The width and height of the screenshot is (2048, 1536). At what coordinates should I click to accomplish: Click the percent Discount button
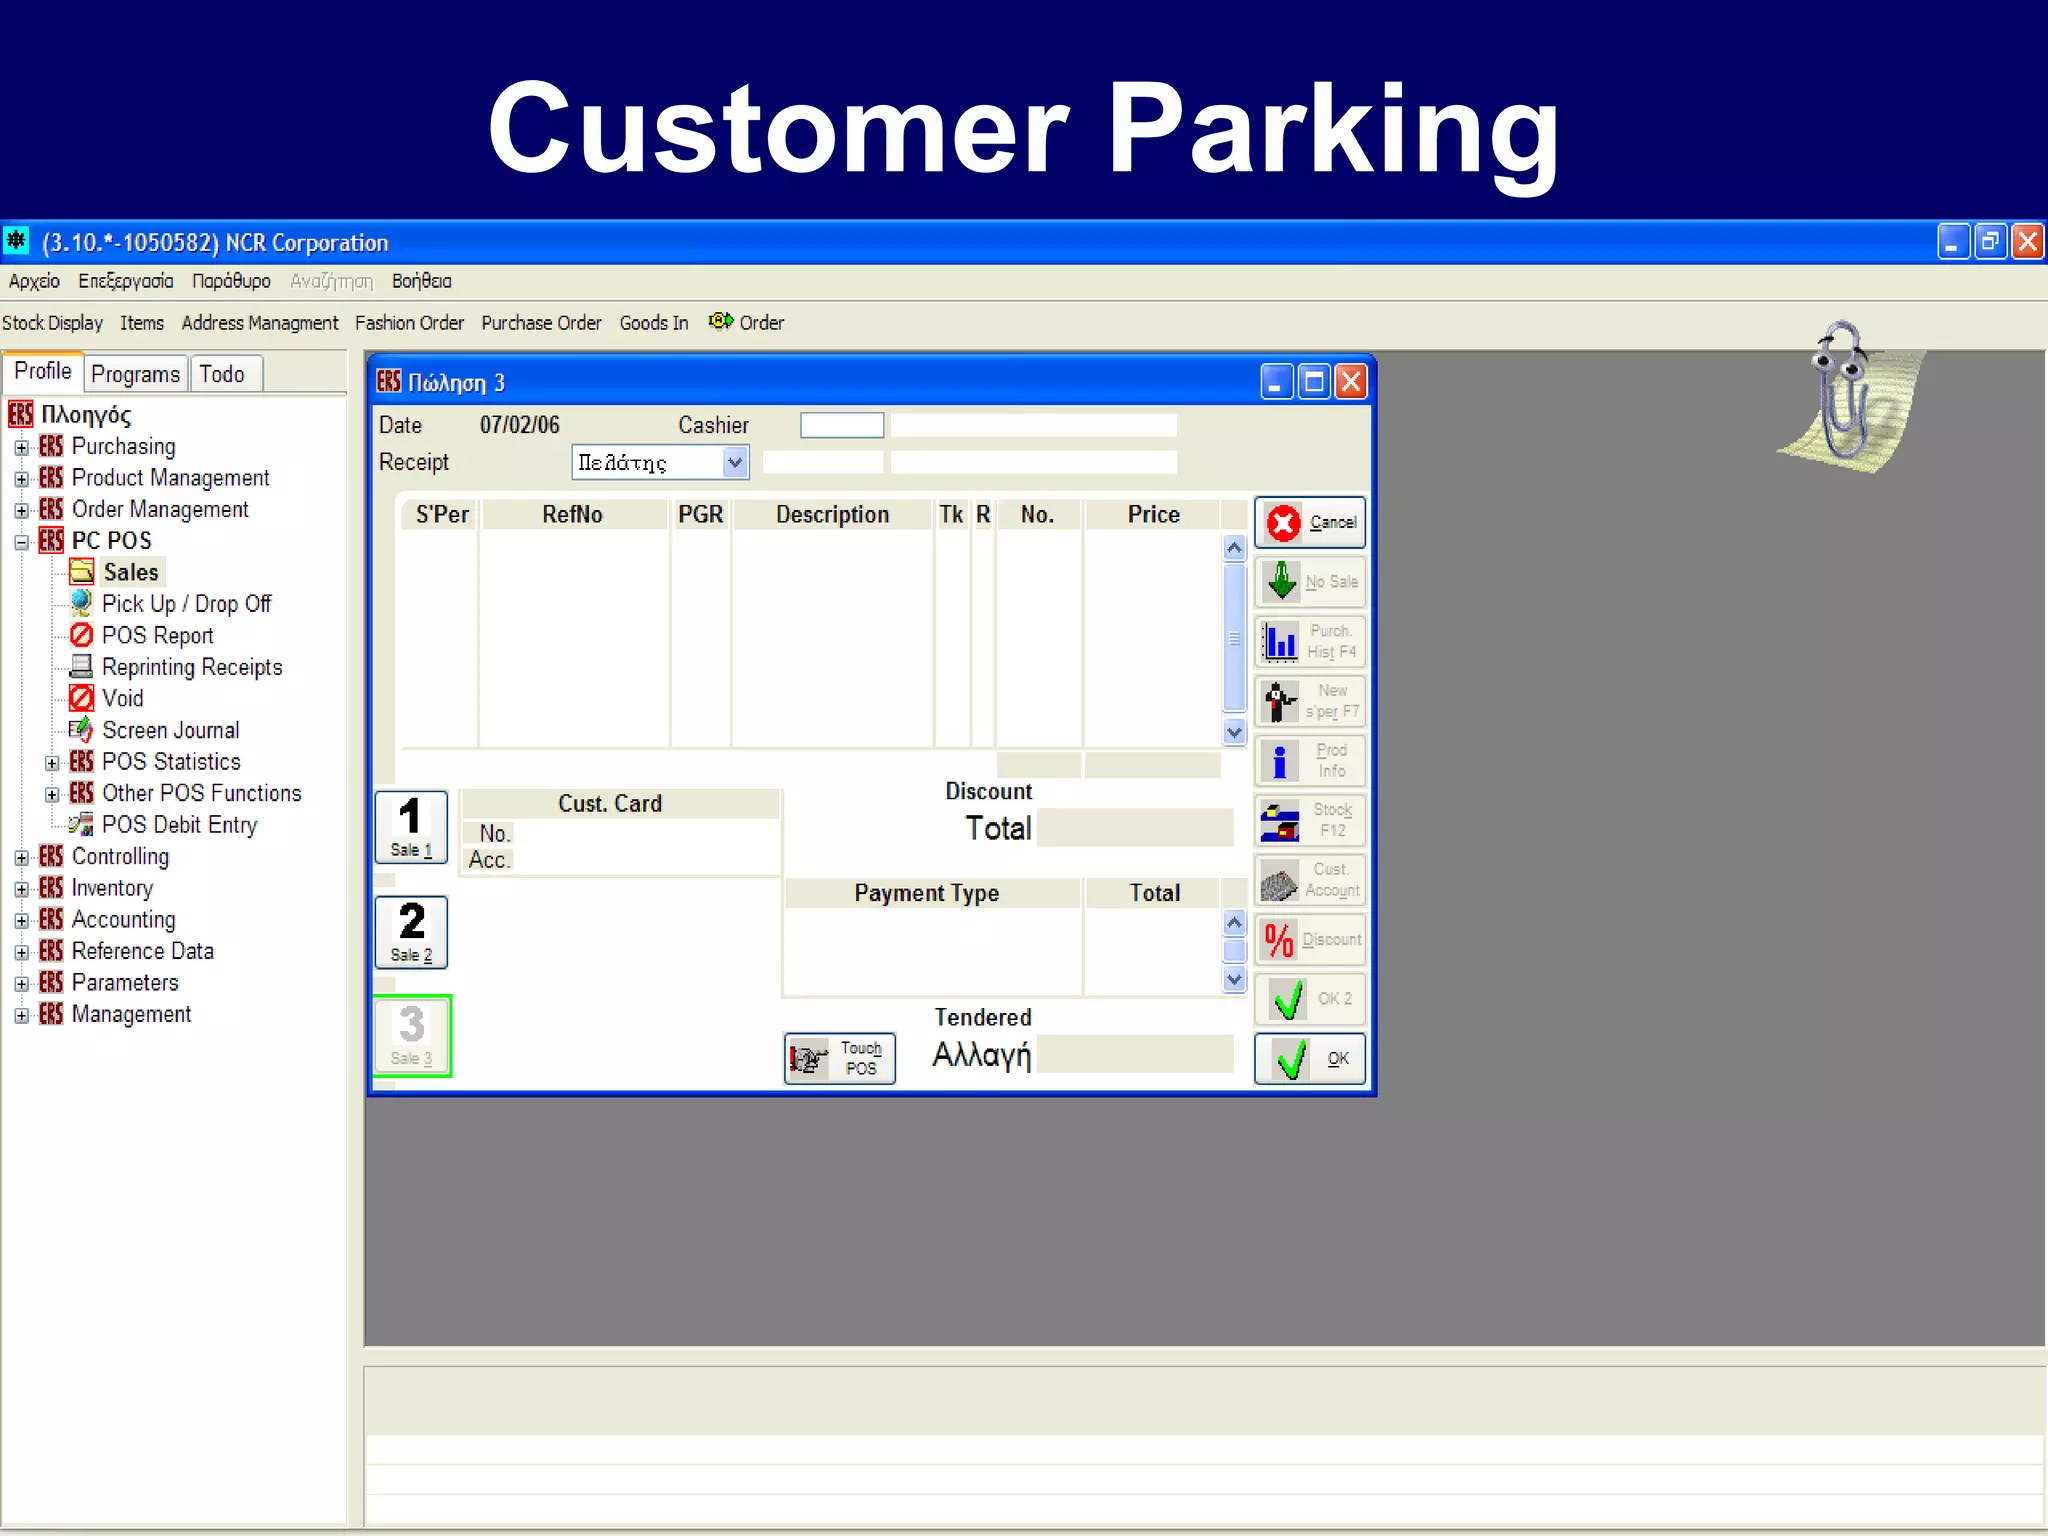(x=1310, y=939)
